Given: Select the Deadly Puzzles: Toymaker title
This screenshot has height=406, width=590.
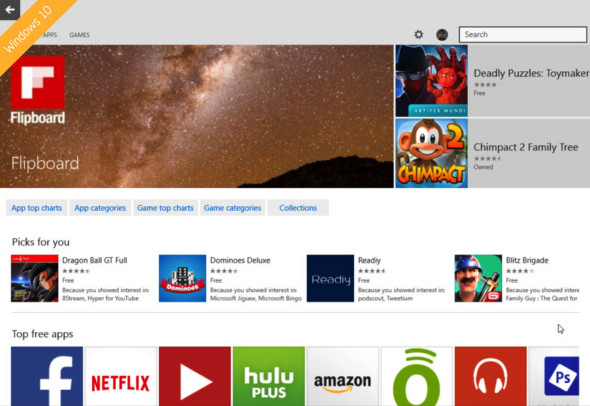Looking at the screenshot, I should click(x=531, y=73).
